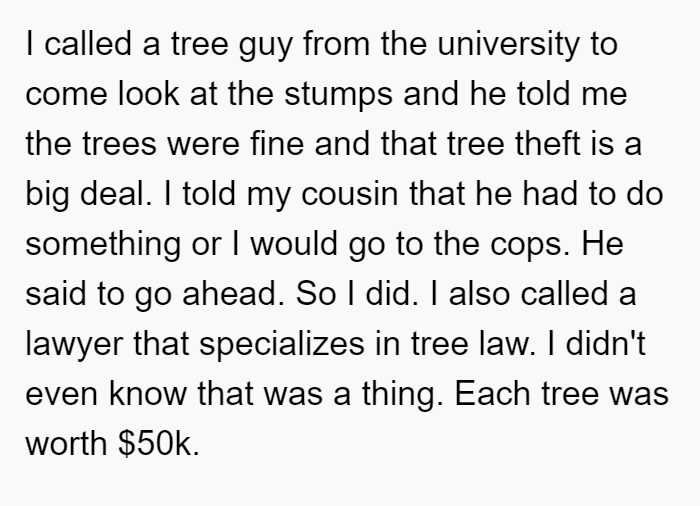Click the word "know" in the text

(x=148, y=394)
